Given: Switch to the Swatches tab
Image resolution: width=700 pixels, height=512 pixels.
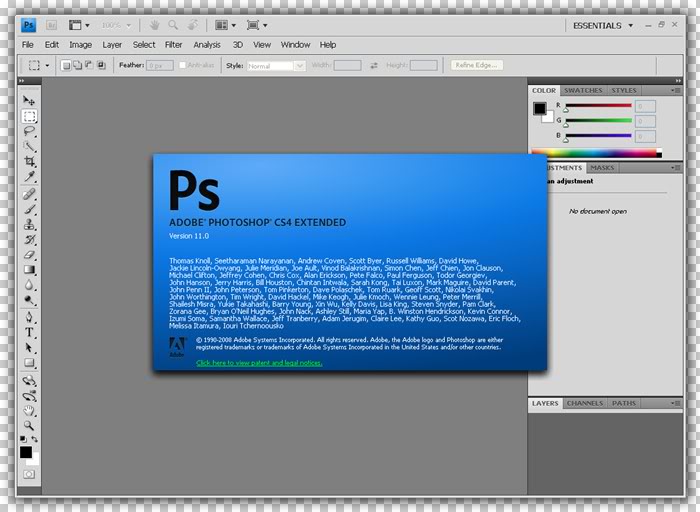Looking at the screenshot, I should (x=583, y=90).
